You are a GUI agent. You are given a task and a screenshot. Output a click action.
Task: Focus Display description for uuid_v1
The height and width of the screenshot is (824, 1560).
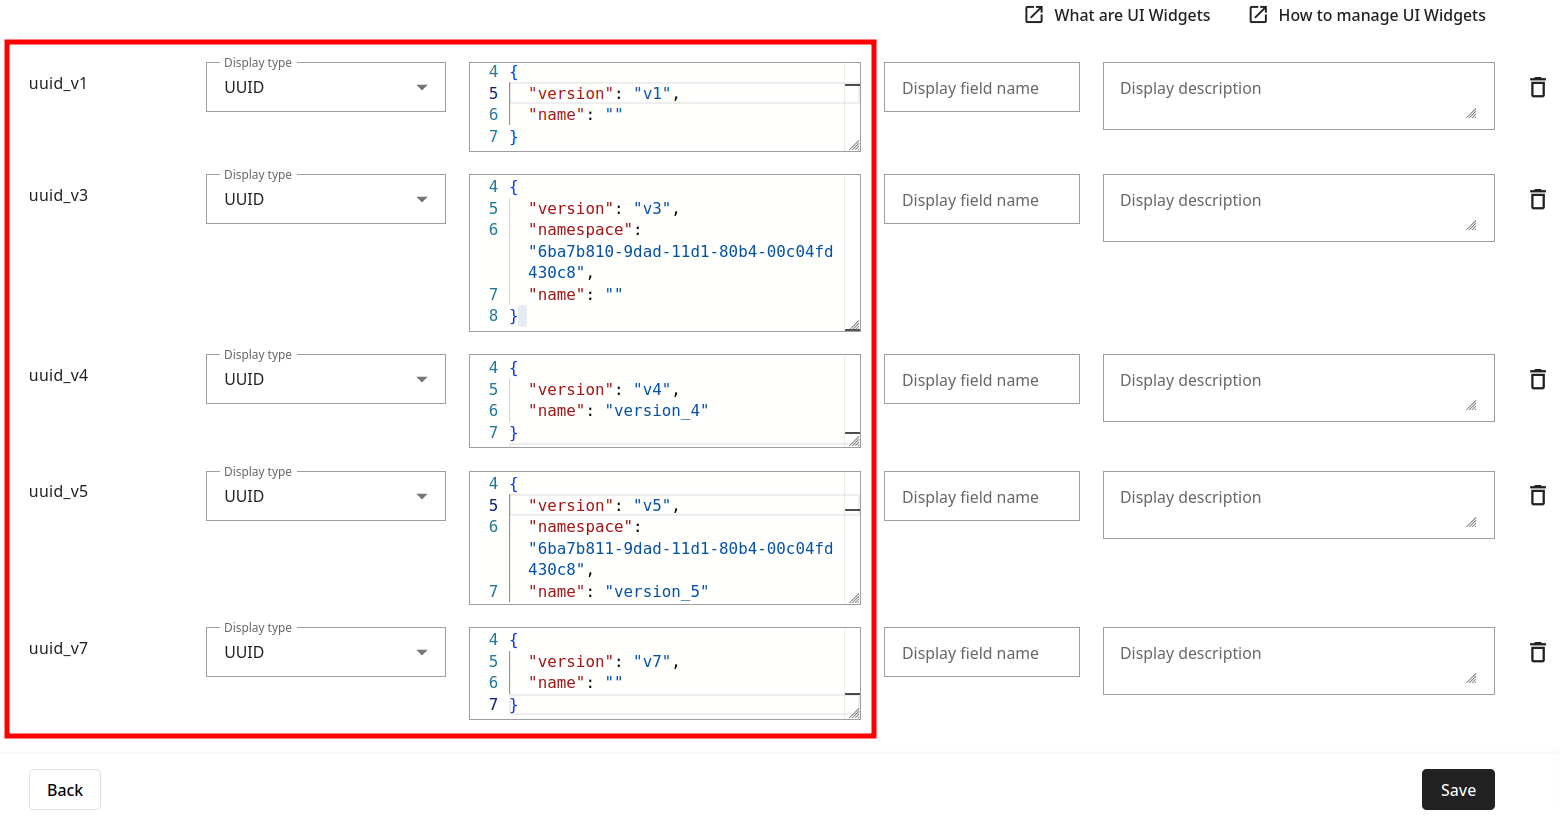pyautogui.click(x=1299, y=96)
